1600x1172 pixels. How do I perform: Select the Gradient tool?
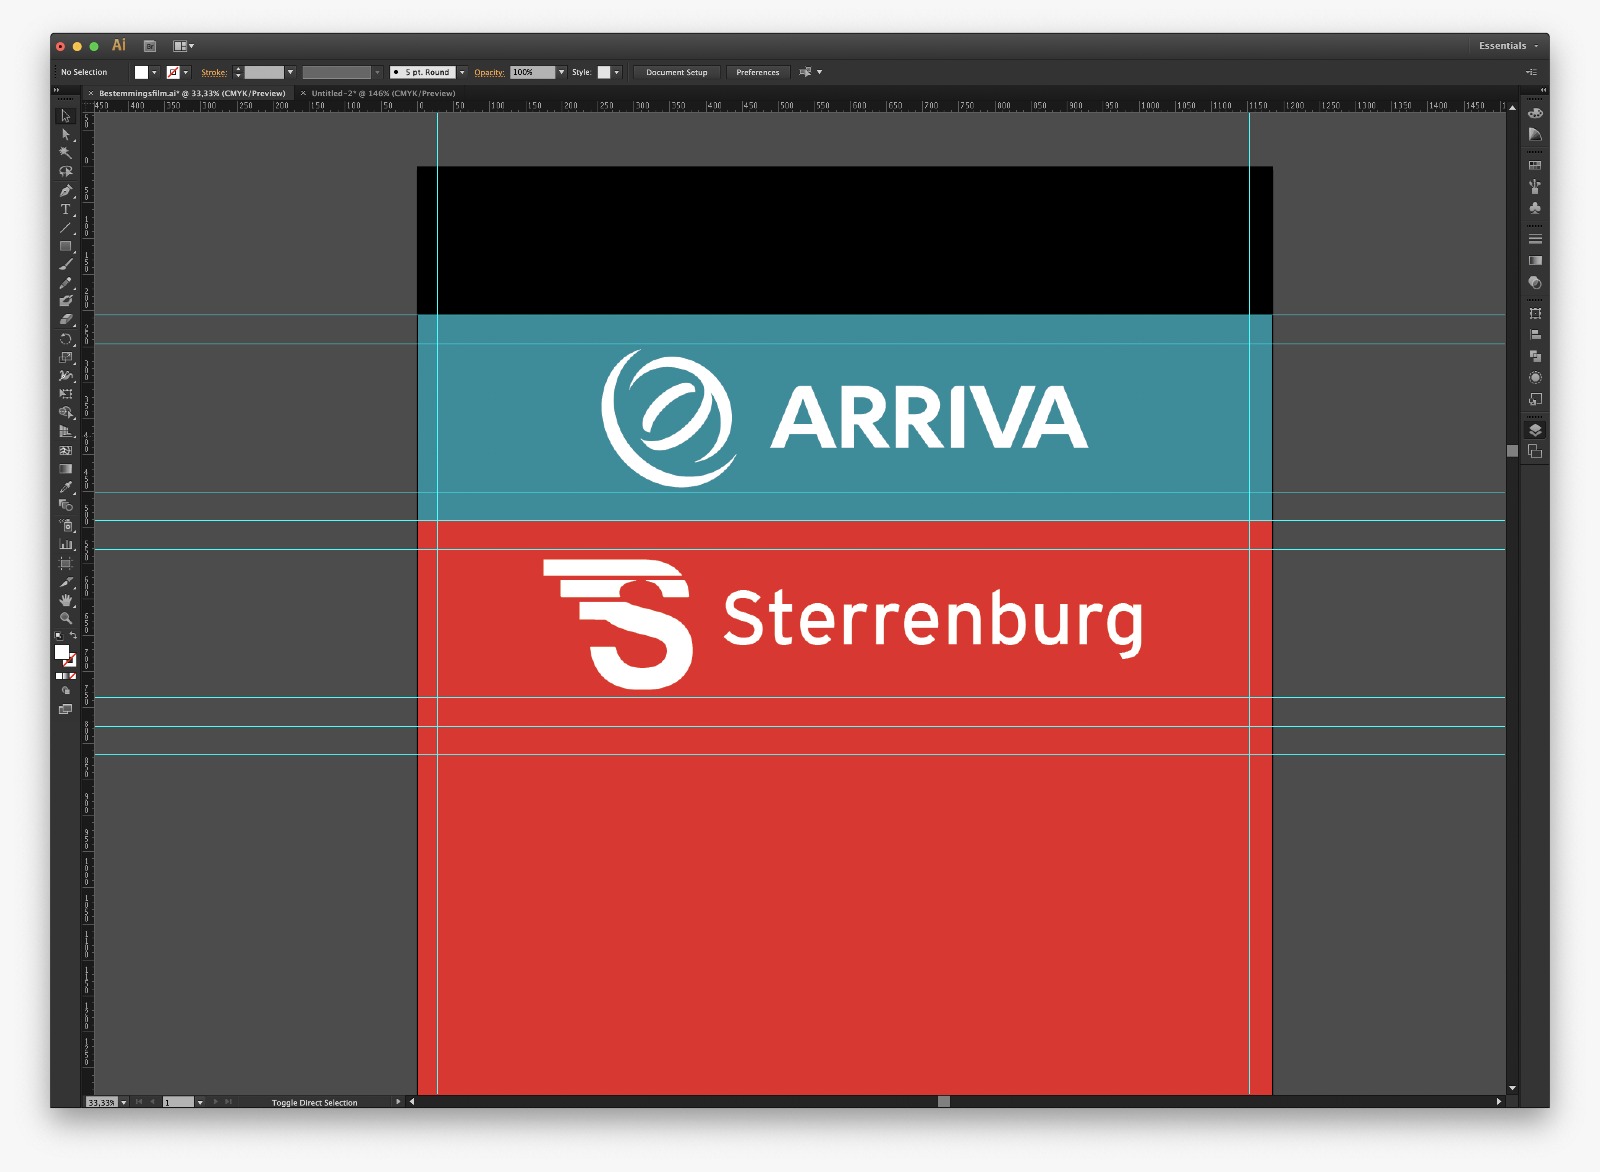[x=66, y=469]
